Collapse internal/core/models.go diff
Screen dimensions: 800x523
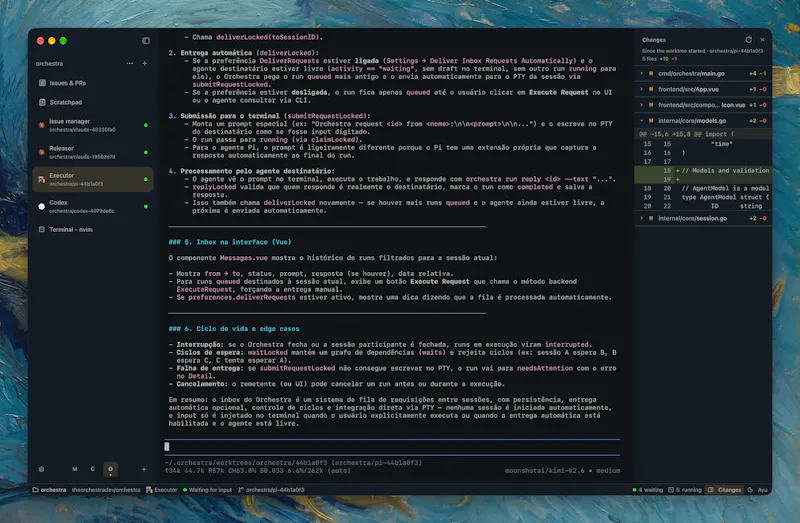point(642,121)
